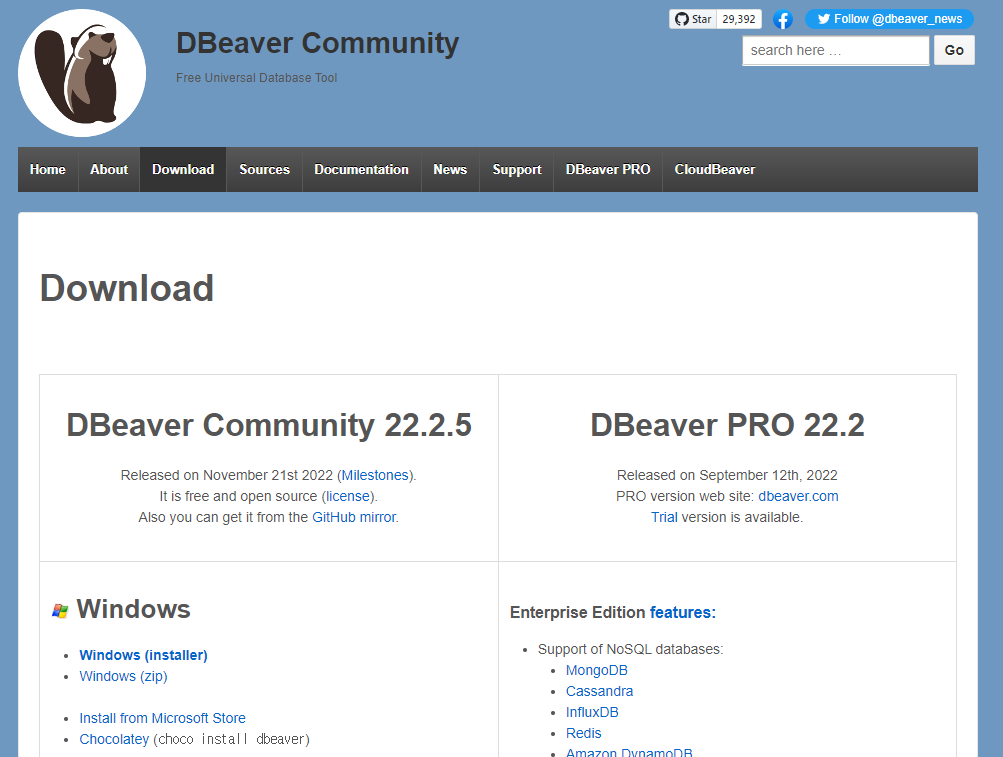Screen dimensions: 1003x757
Task: Open the Facebook icon link
Action: point(782,20)
